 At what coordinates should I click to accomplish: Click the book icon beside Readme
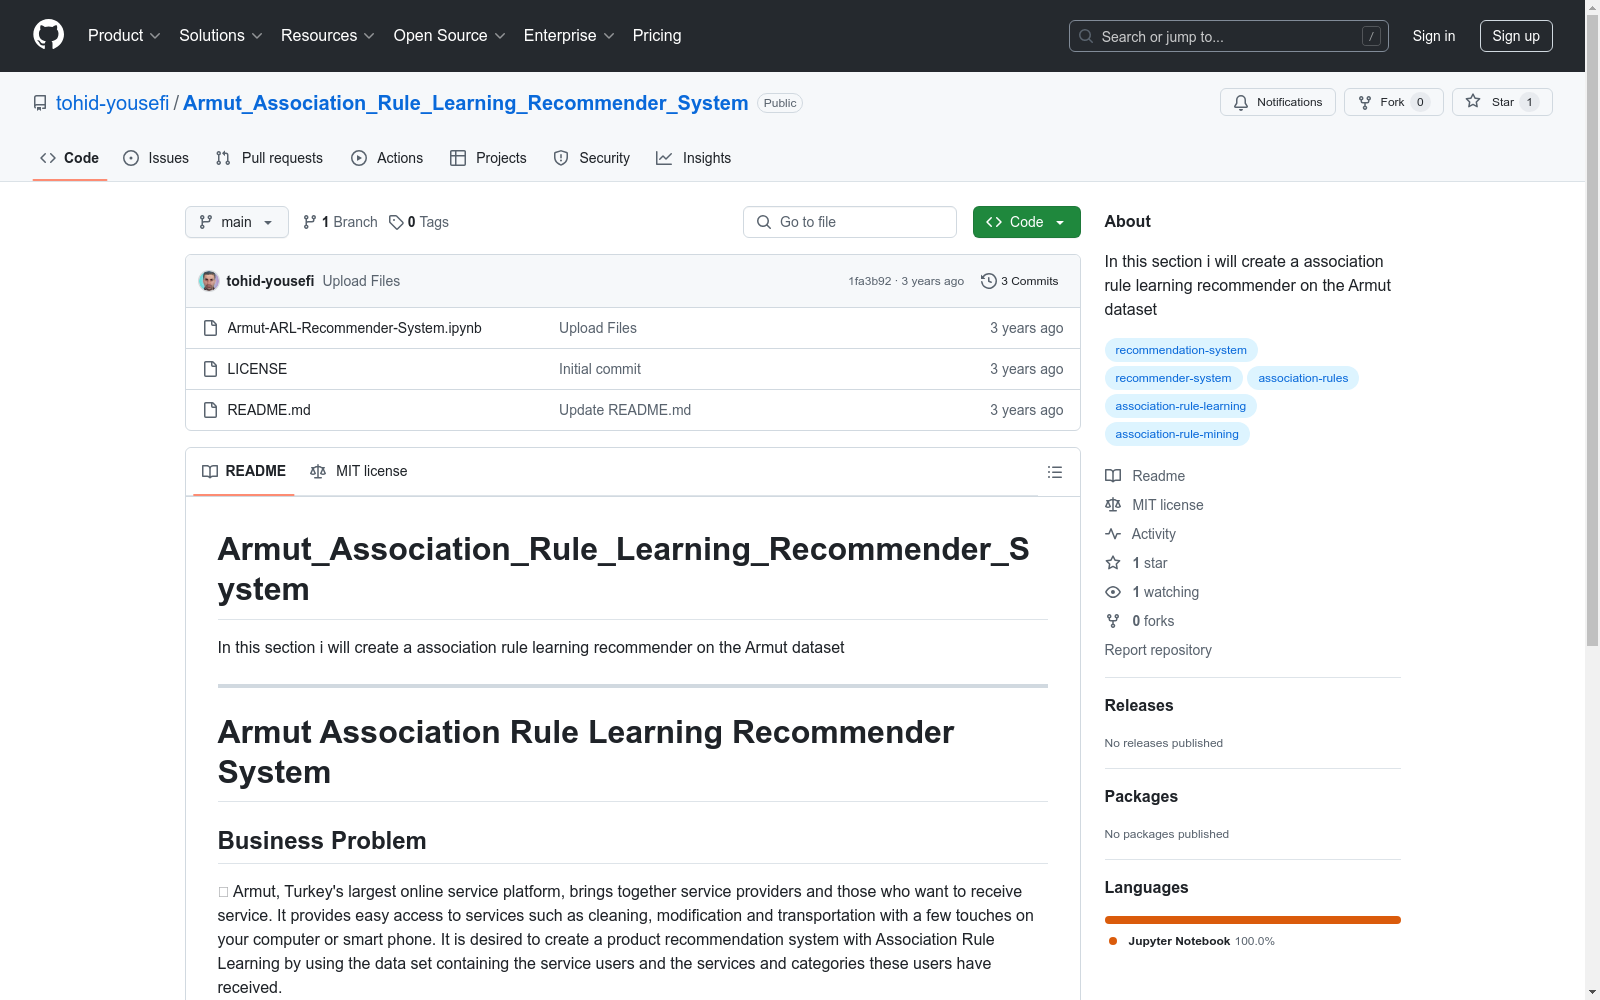[x=1113, y=476]
